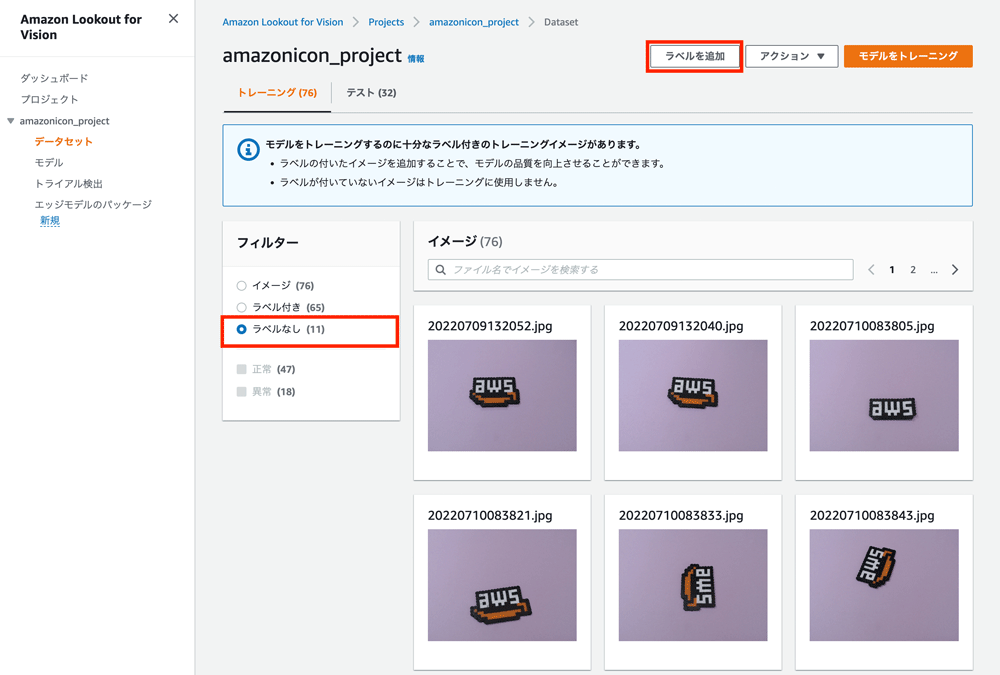Check the 正常 (47) checkbox

pyautogui.click(x=241, y=370)
